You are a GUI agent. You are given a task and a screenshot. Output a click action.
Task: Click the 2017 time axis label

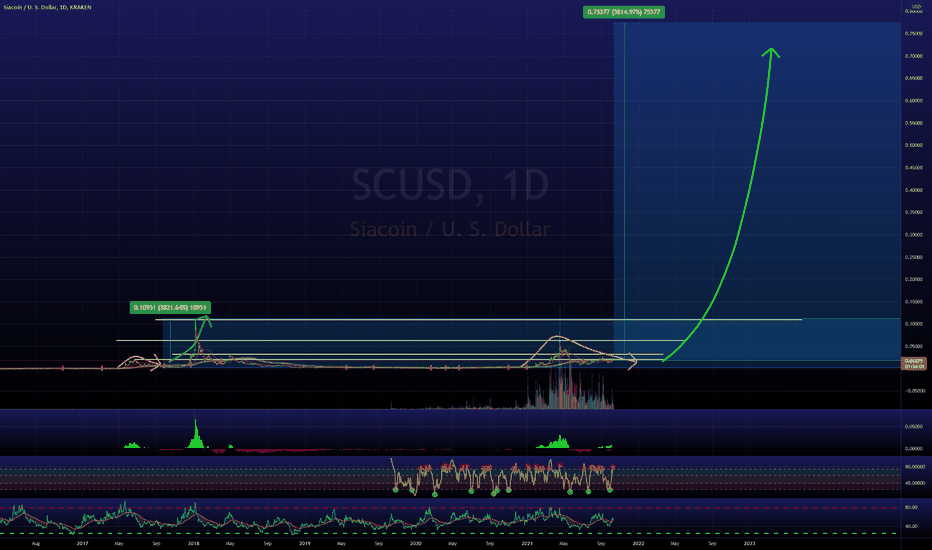point(82,543)
